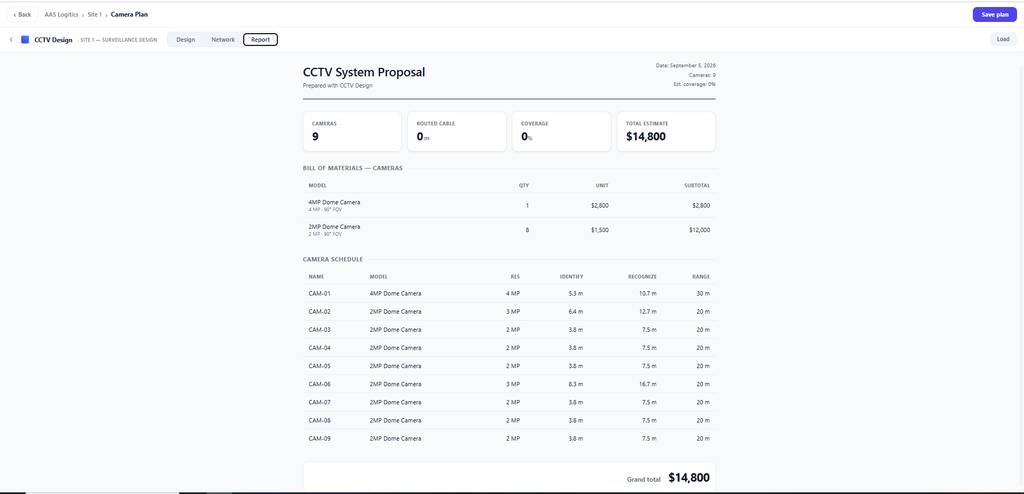
Task: Click the IDENTIFY column header
Action: tap(571, 276)
